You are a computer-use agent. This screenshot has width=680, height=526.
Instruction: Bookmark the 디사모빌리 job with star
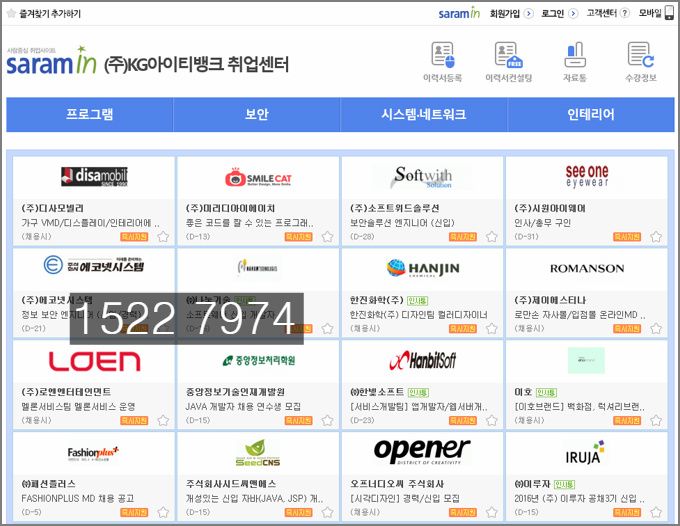[x=163, y=237]
